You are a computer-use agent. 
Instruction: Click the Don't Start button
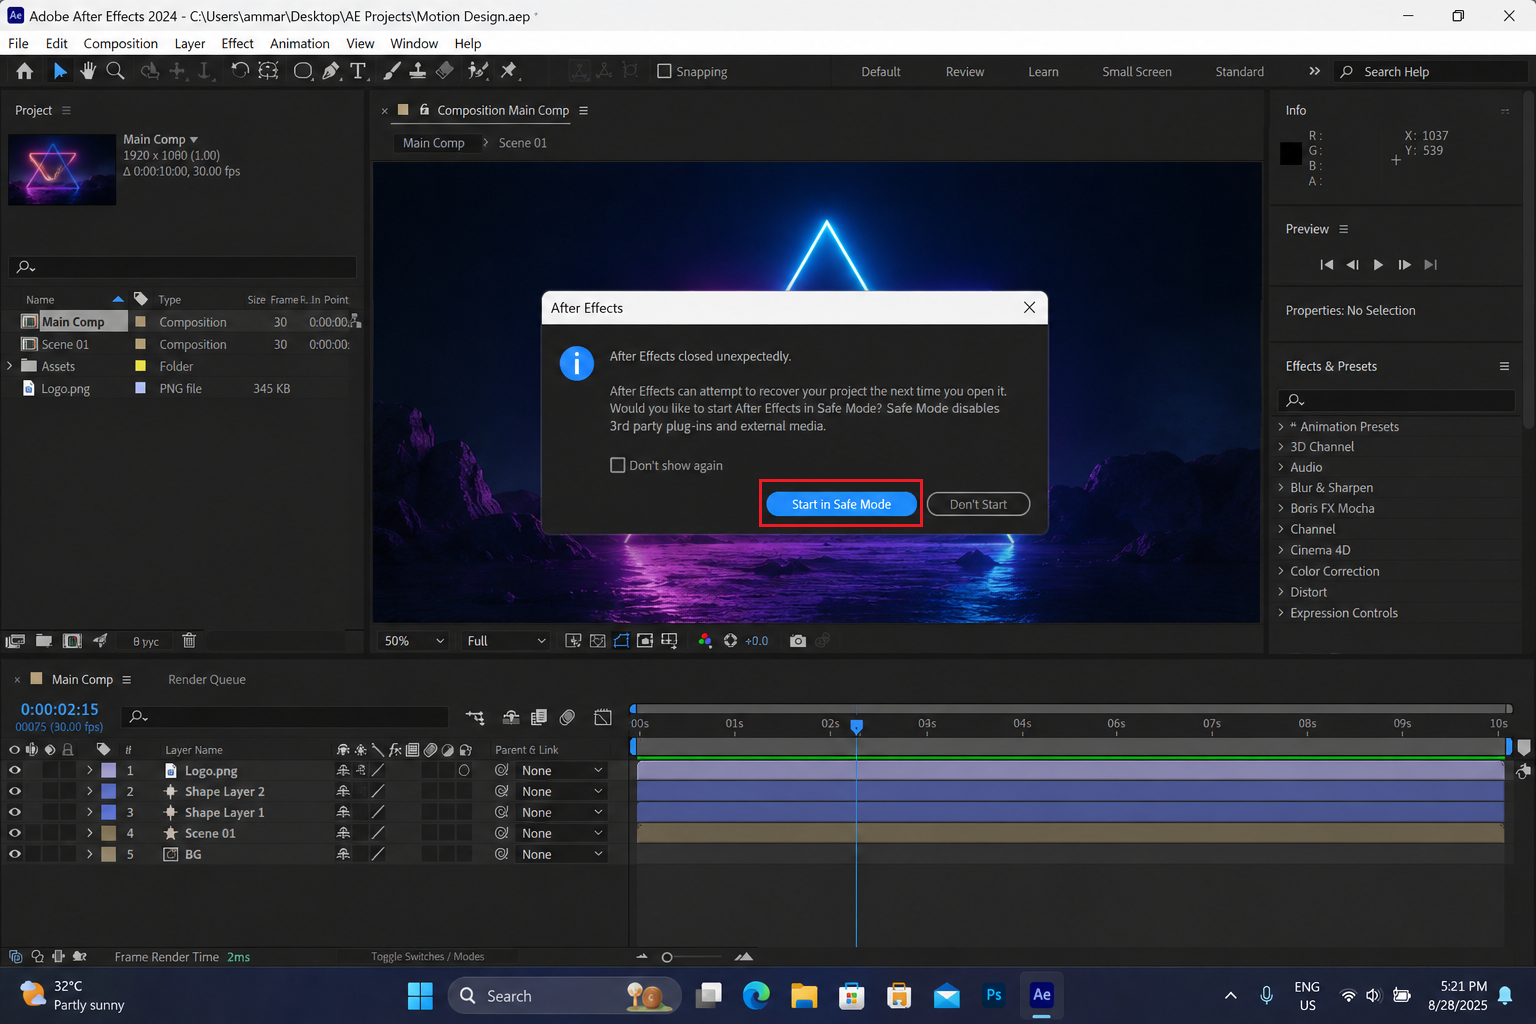978,504
